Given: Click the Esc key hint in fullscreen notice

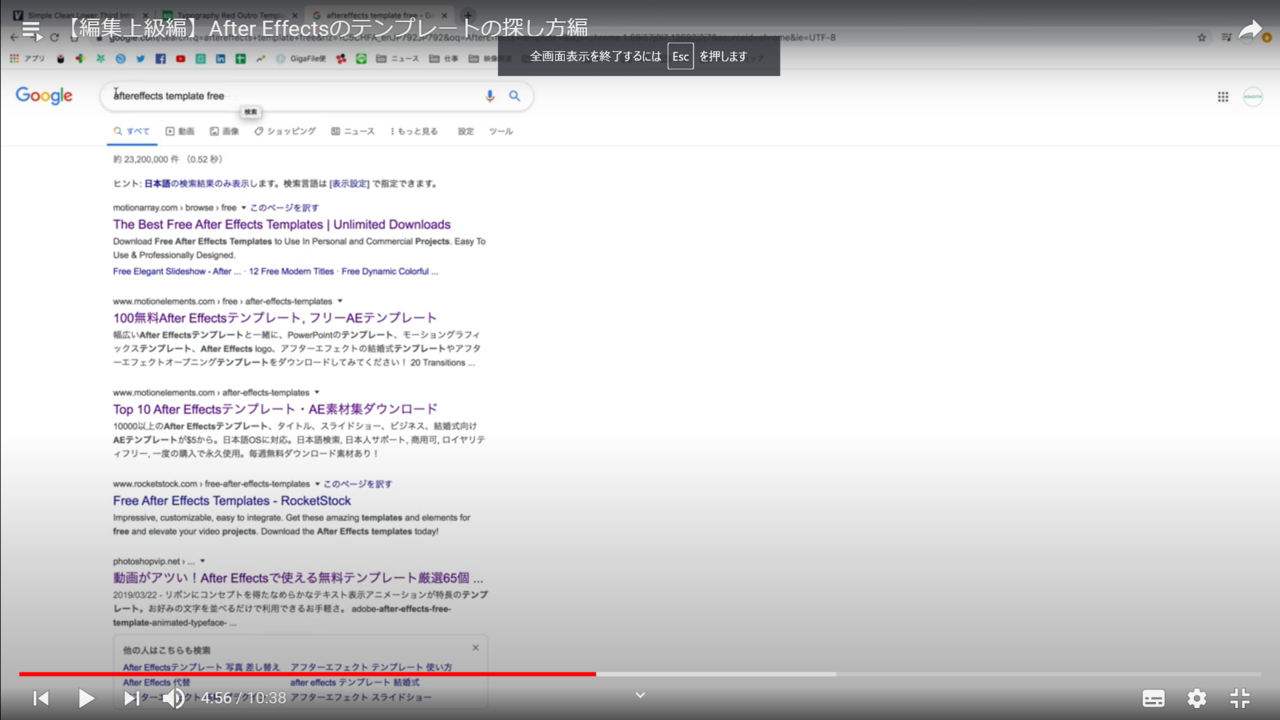Looking at the screenshot, I should [680, 56].
